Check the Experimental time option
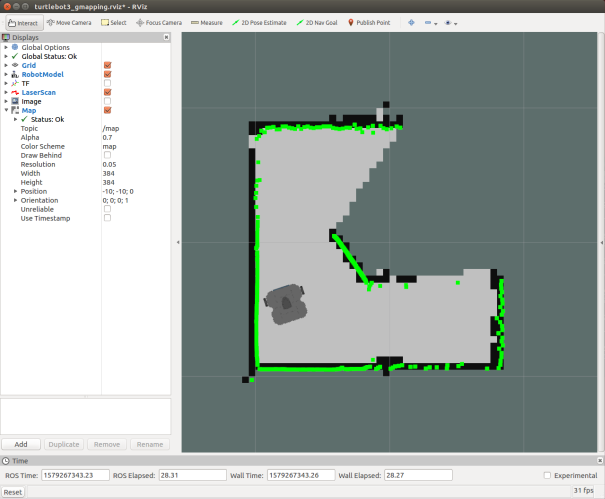Image resolution: width=605 pixels, height=499 pixels. 547,475
